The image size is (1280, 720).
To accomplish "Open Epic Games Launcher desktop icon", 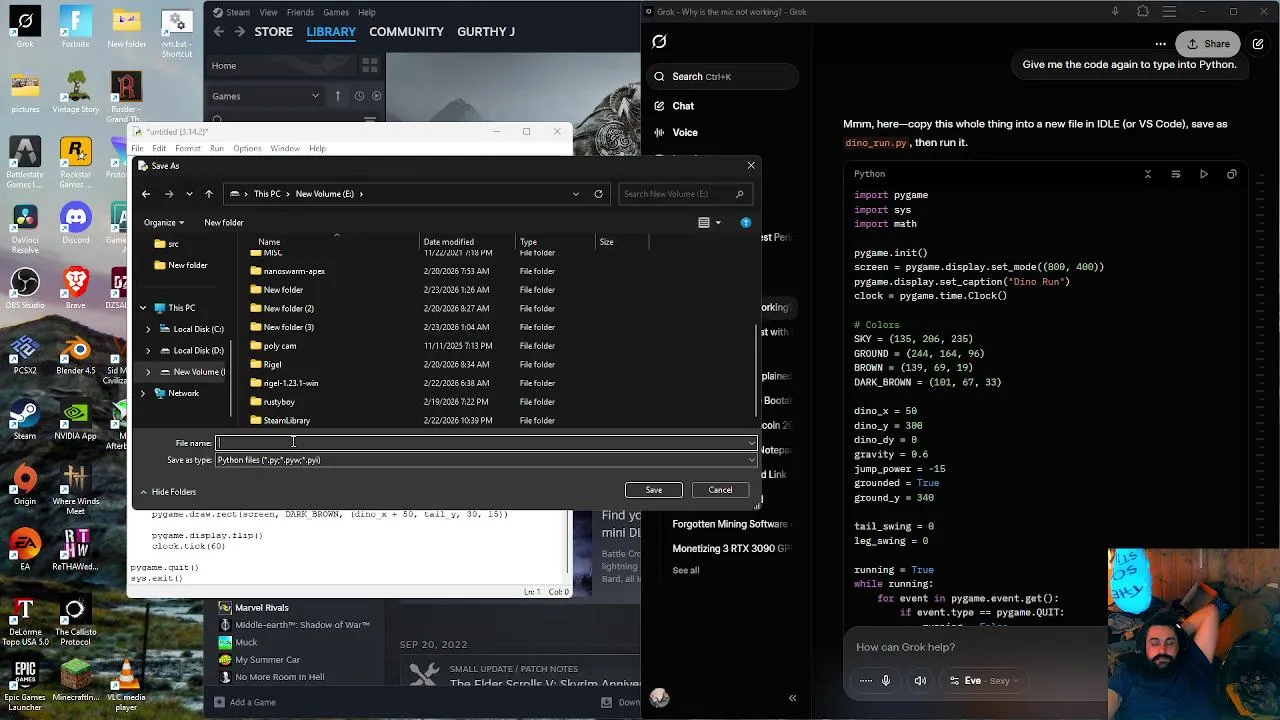I will coord(25,684).
